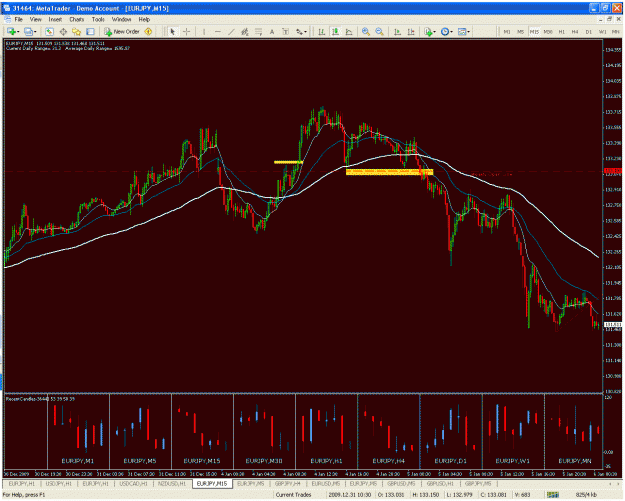The height and width of the screenshot is (501, 625).
Task: Switch chart to bar chart
Action: coord(321,31)
